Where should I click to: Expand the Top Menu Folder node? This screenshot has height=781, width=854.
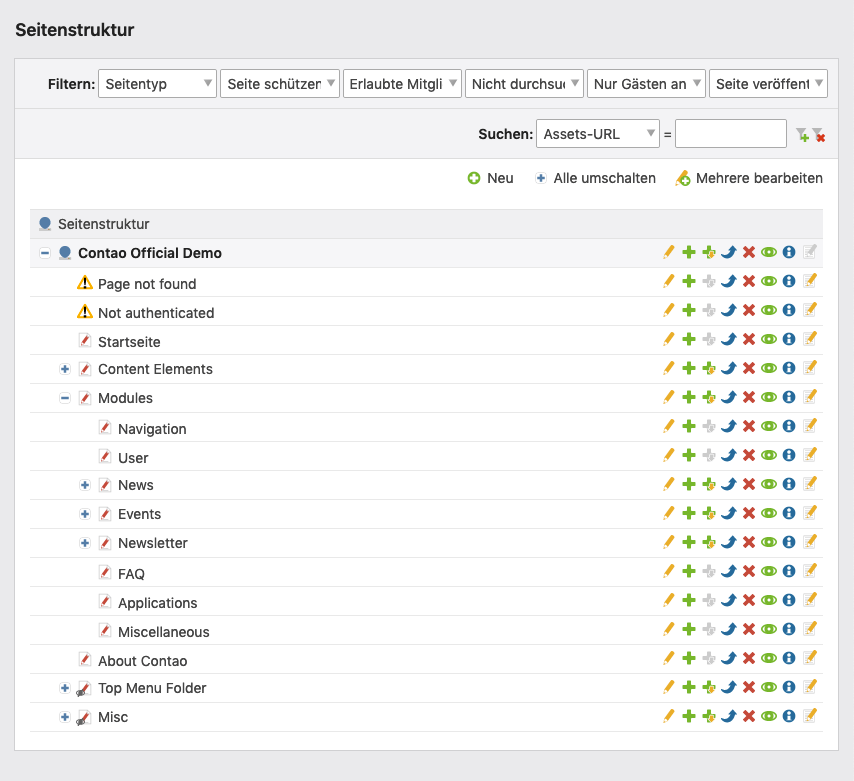(65, 688)
